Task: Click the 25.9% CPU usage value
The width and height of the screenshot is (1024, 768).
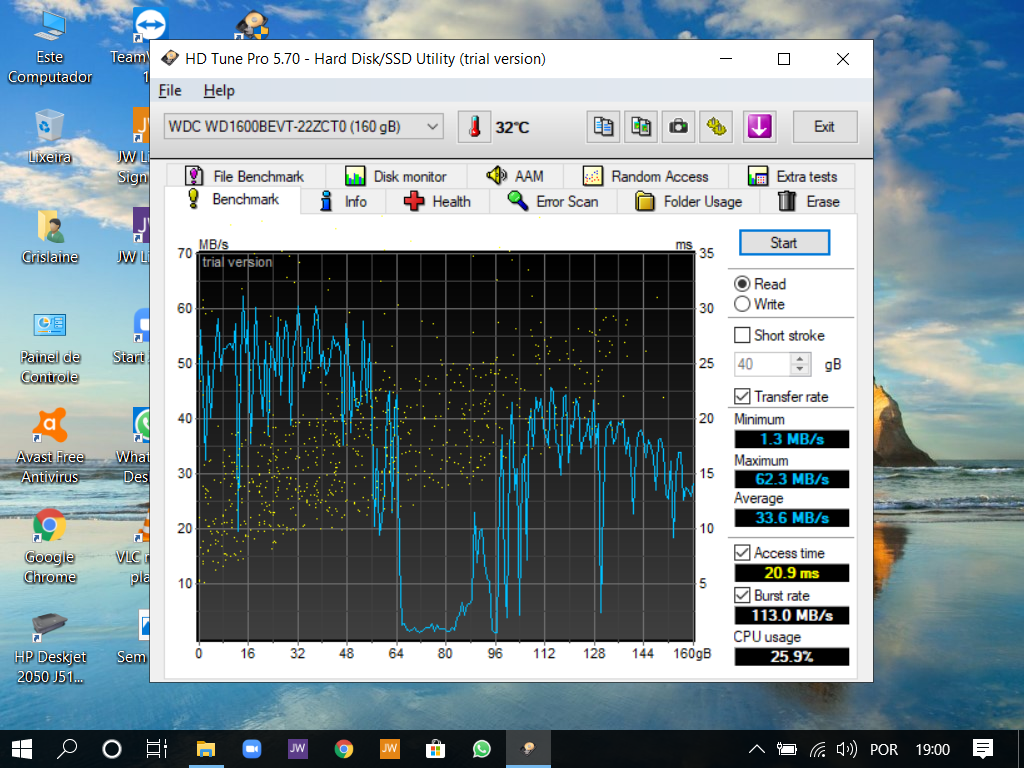Action: click(x=792, y=657)
